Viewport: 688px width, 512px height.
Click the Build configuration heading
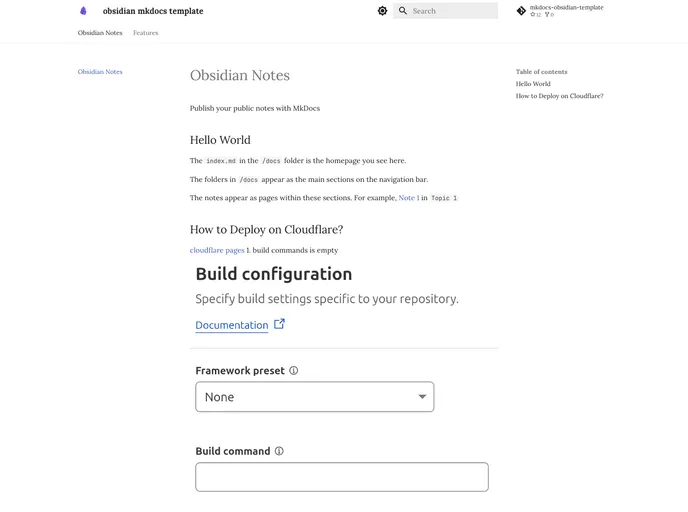pyautogui.click(x=274, y=274)
